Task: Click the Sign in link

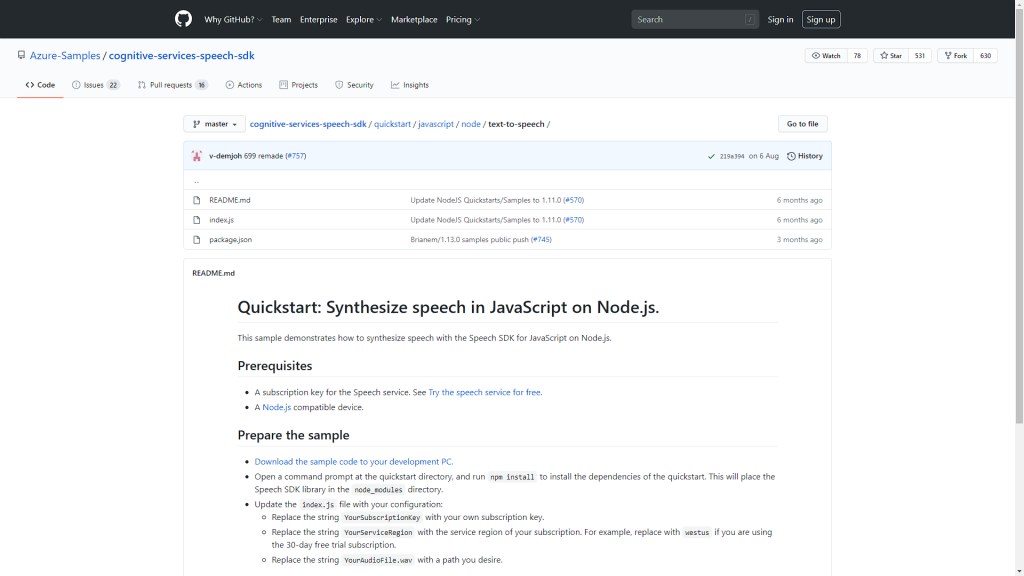Action: coord(780,20)
